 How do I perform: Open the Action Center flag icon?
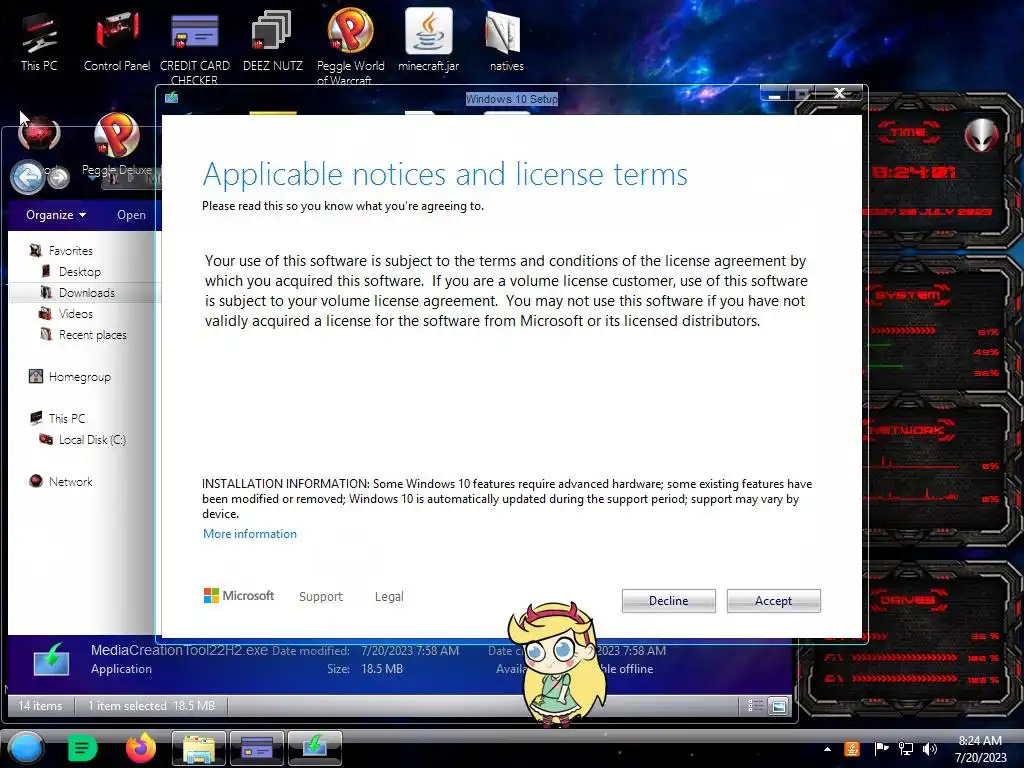tap(880, 749)
